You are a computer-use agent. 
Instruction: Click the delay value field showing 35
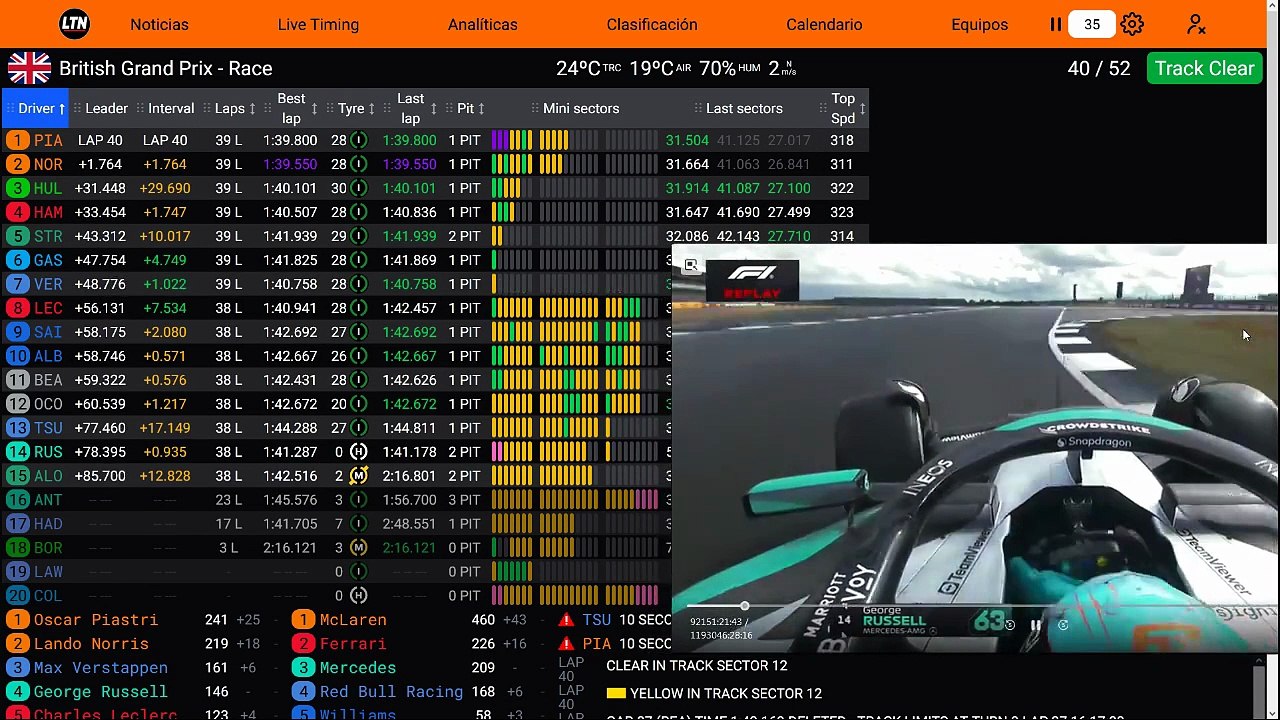pos(1092,24)
